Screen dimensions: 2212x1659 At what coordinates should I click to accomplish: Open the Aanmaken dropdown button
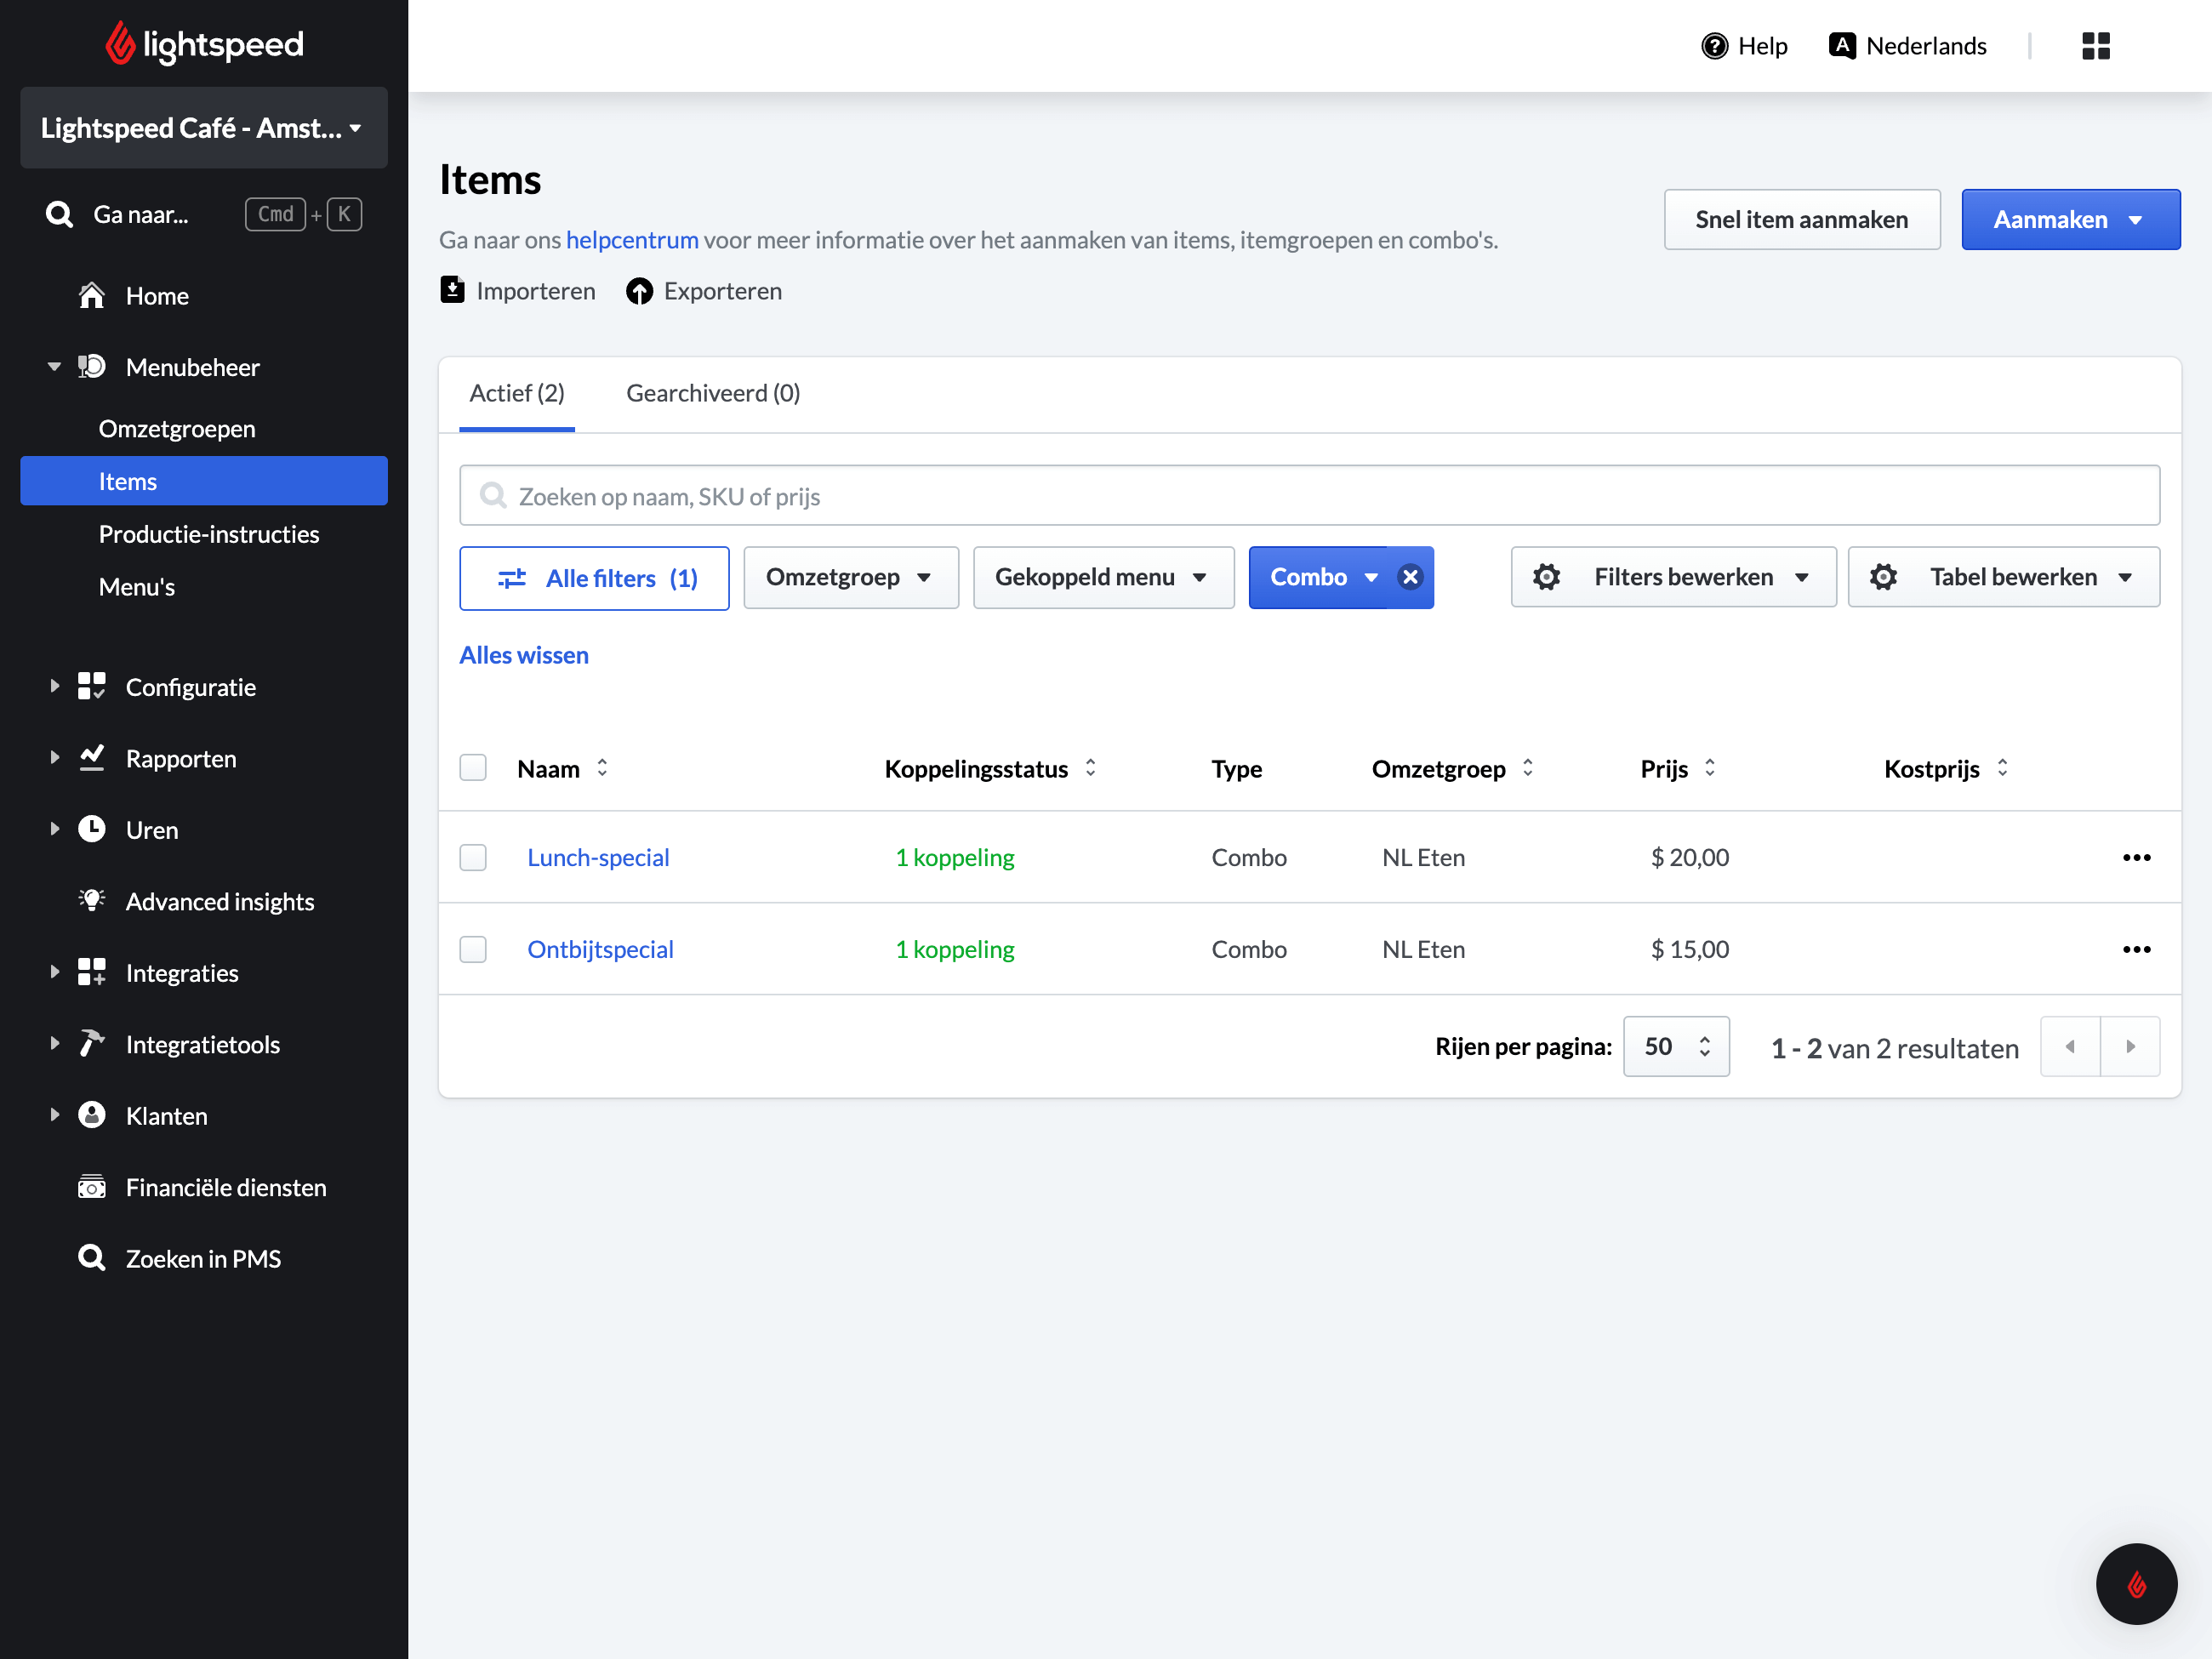coord(2070,219)
